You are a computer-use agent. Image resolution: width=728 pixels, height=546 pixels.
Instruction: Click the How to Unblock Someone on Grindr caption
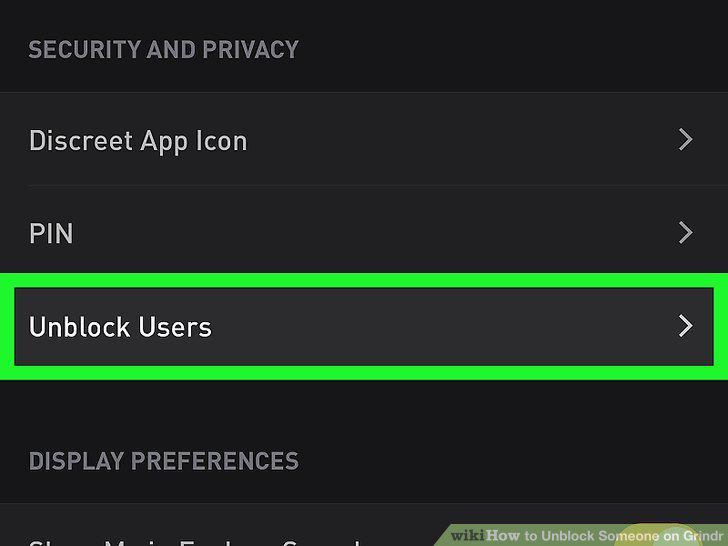(x=606, y=536)
